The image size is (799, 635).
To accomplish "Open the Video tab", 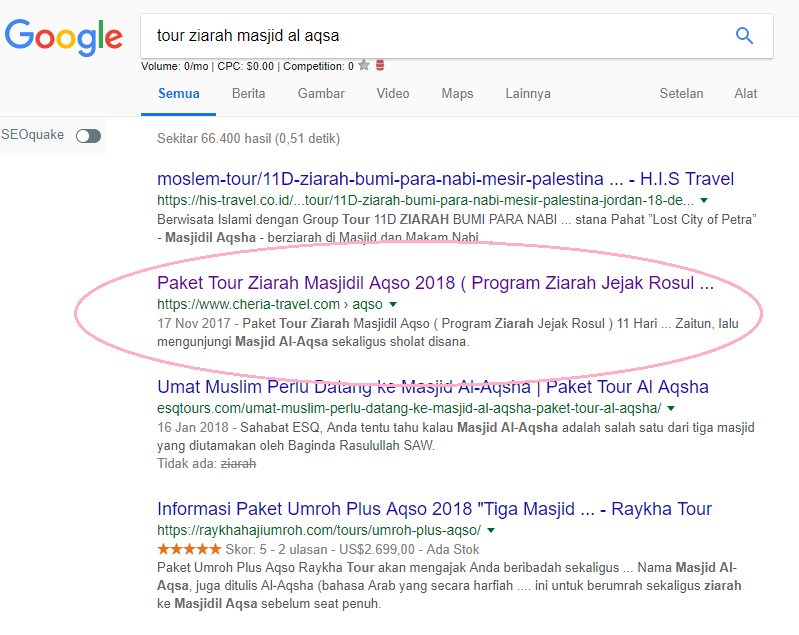I will click(393, 94).
